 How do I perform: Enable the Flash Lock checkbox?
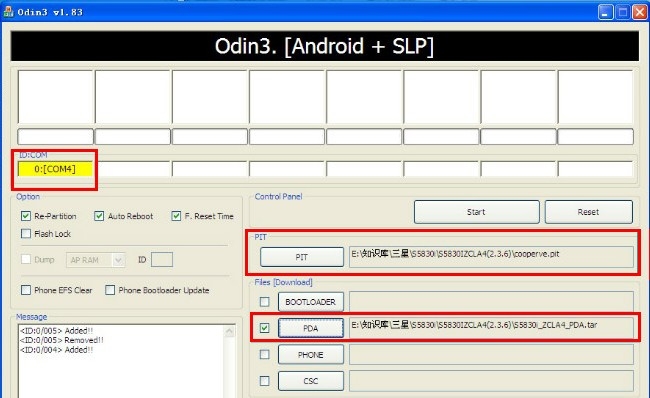26,233
